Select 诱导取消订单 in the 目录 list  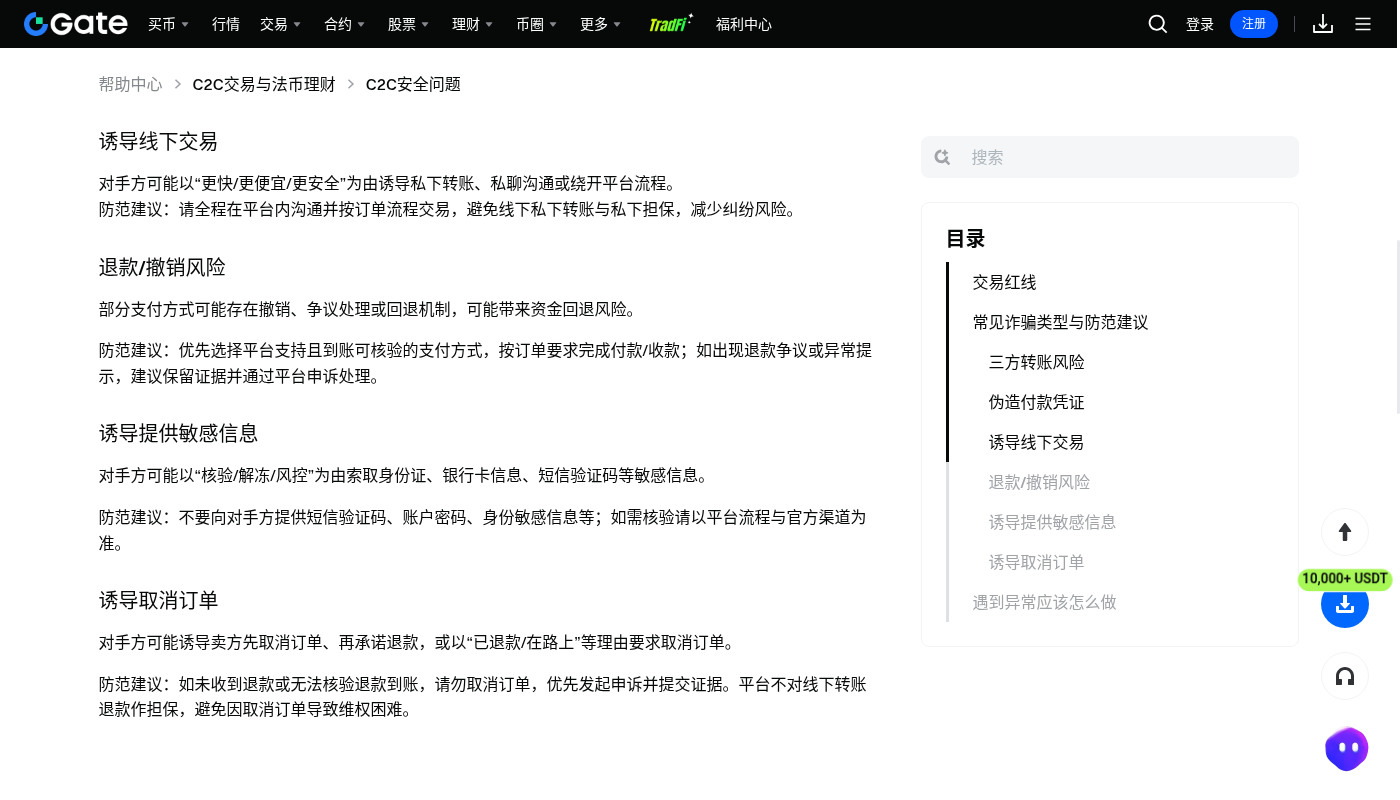tap(1037, 562)
